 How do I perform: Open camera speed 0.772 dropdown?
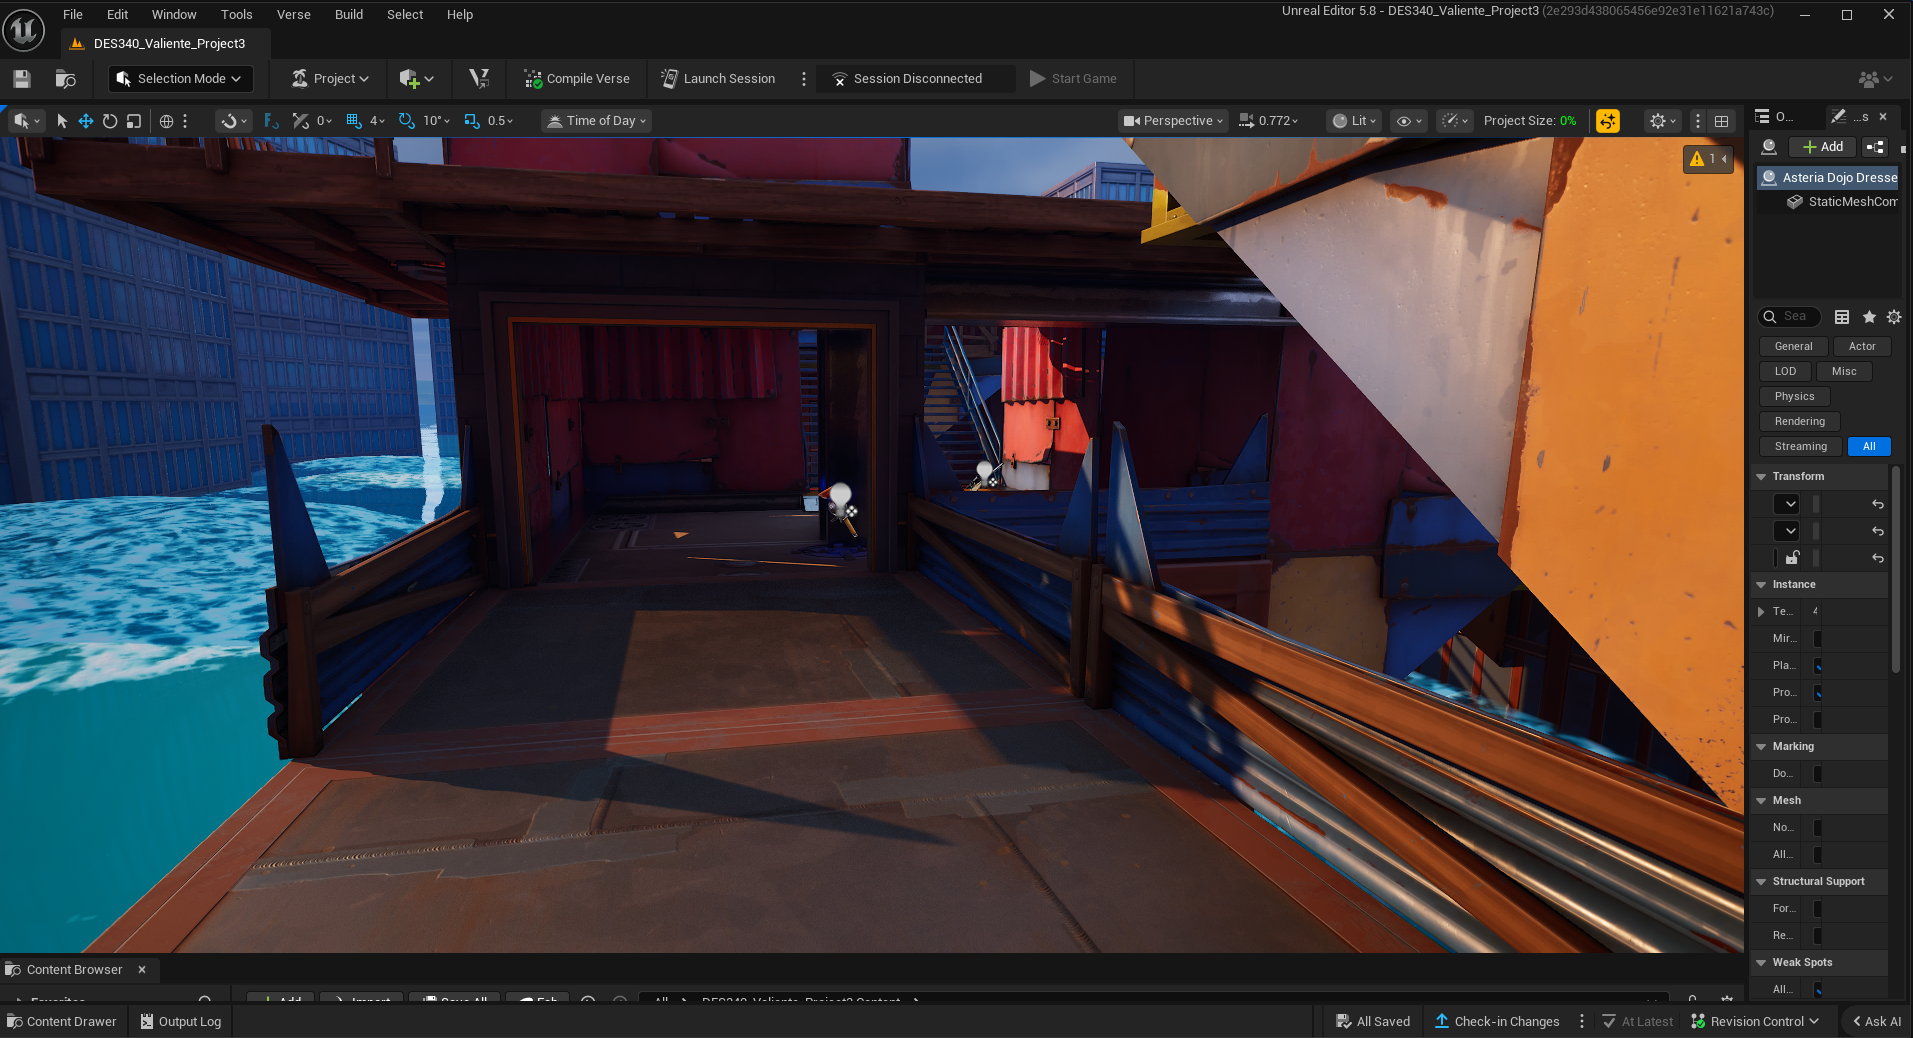(1269, 121)
